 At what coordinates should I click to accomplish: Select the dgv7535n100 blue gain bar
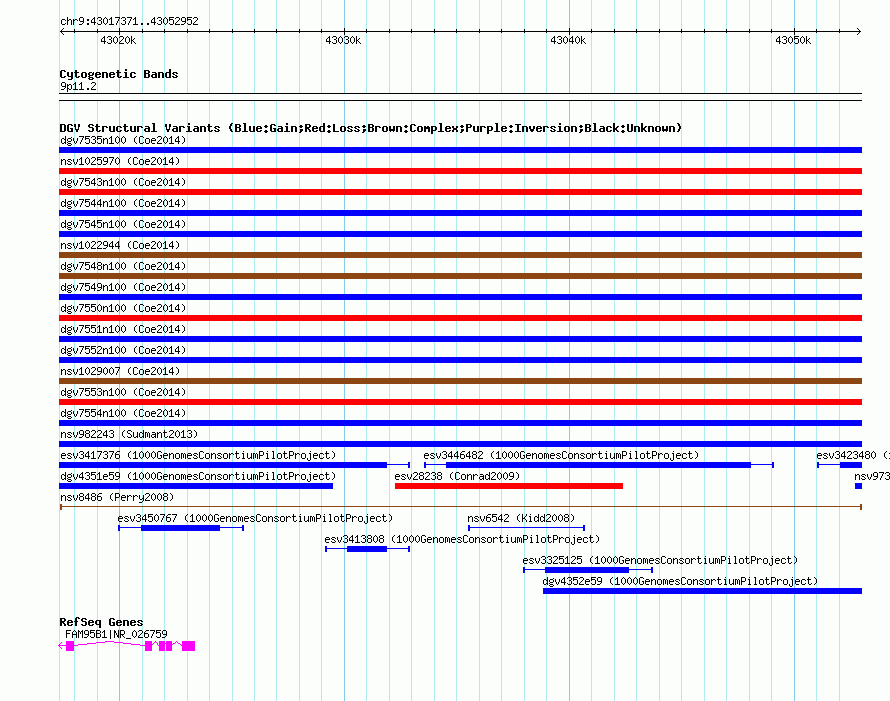click(x=460, y=150)
